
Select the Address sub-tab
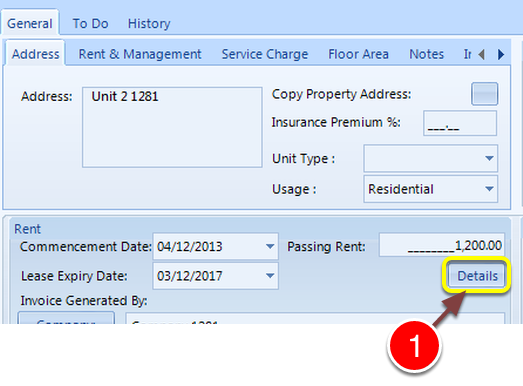pos(35,54)
